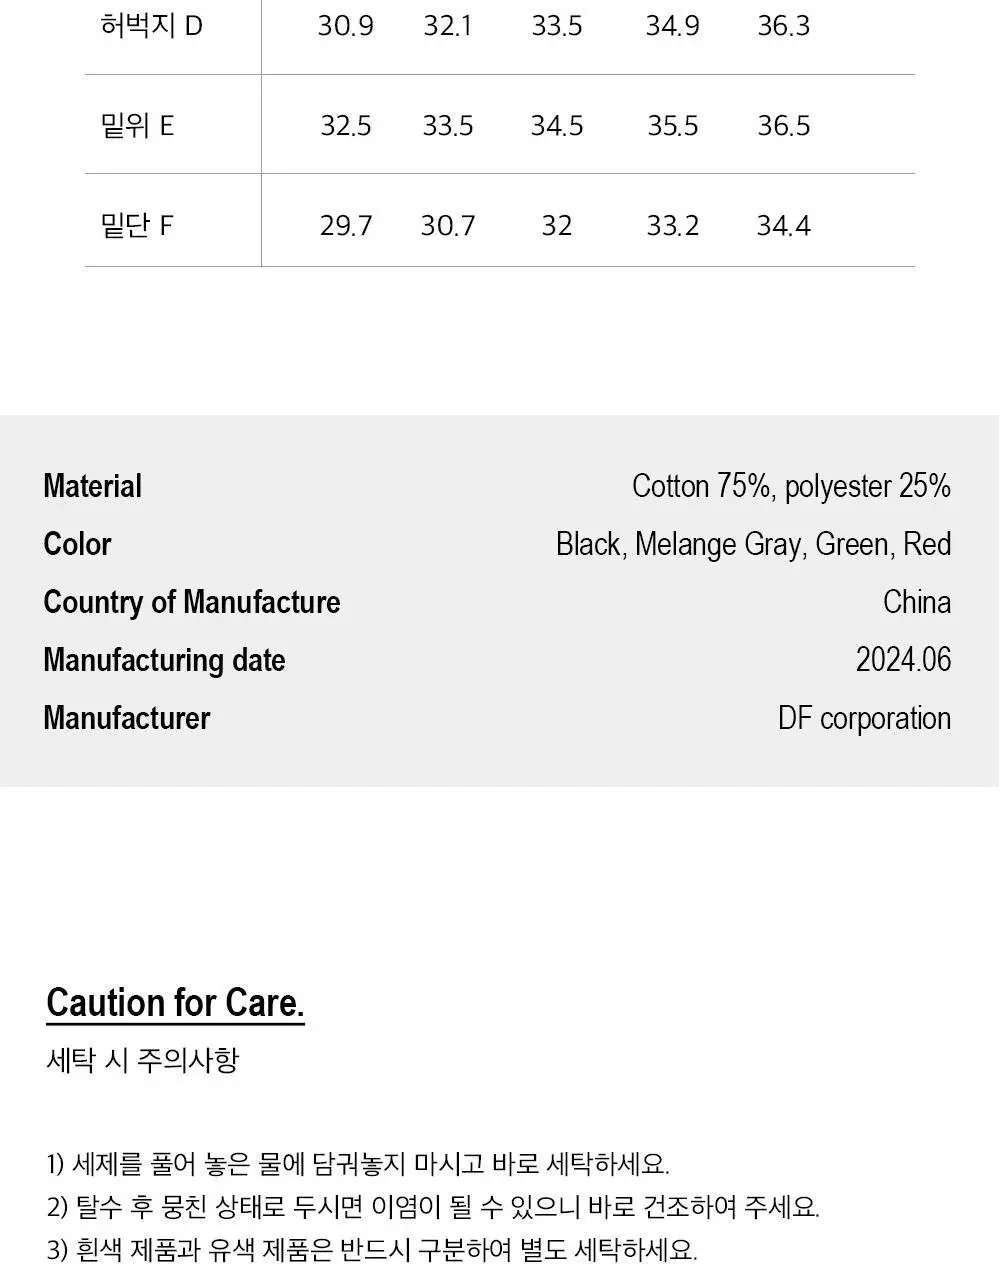Select the 2024.06 manufacturing date
The image size is (1000, 1280).
[903, 660]
